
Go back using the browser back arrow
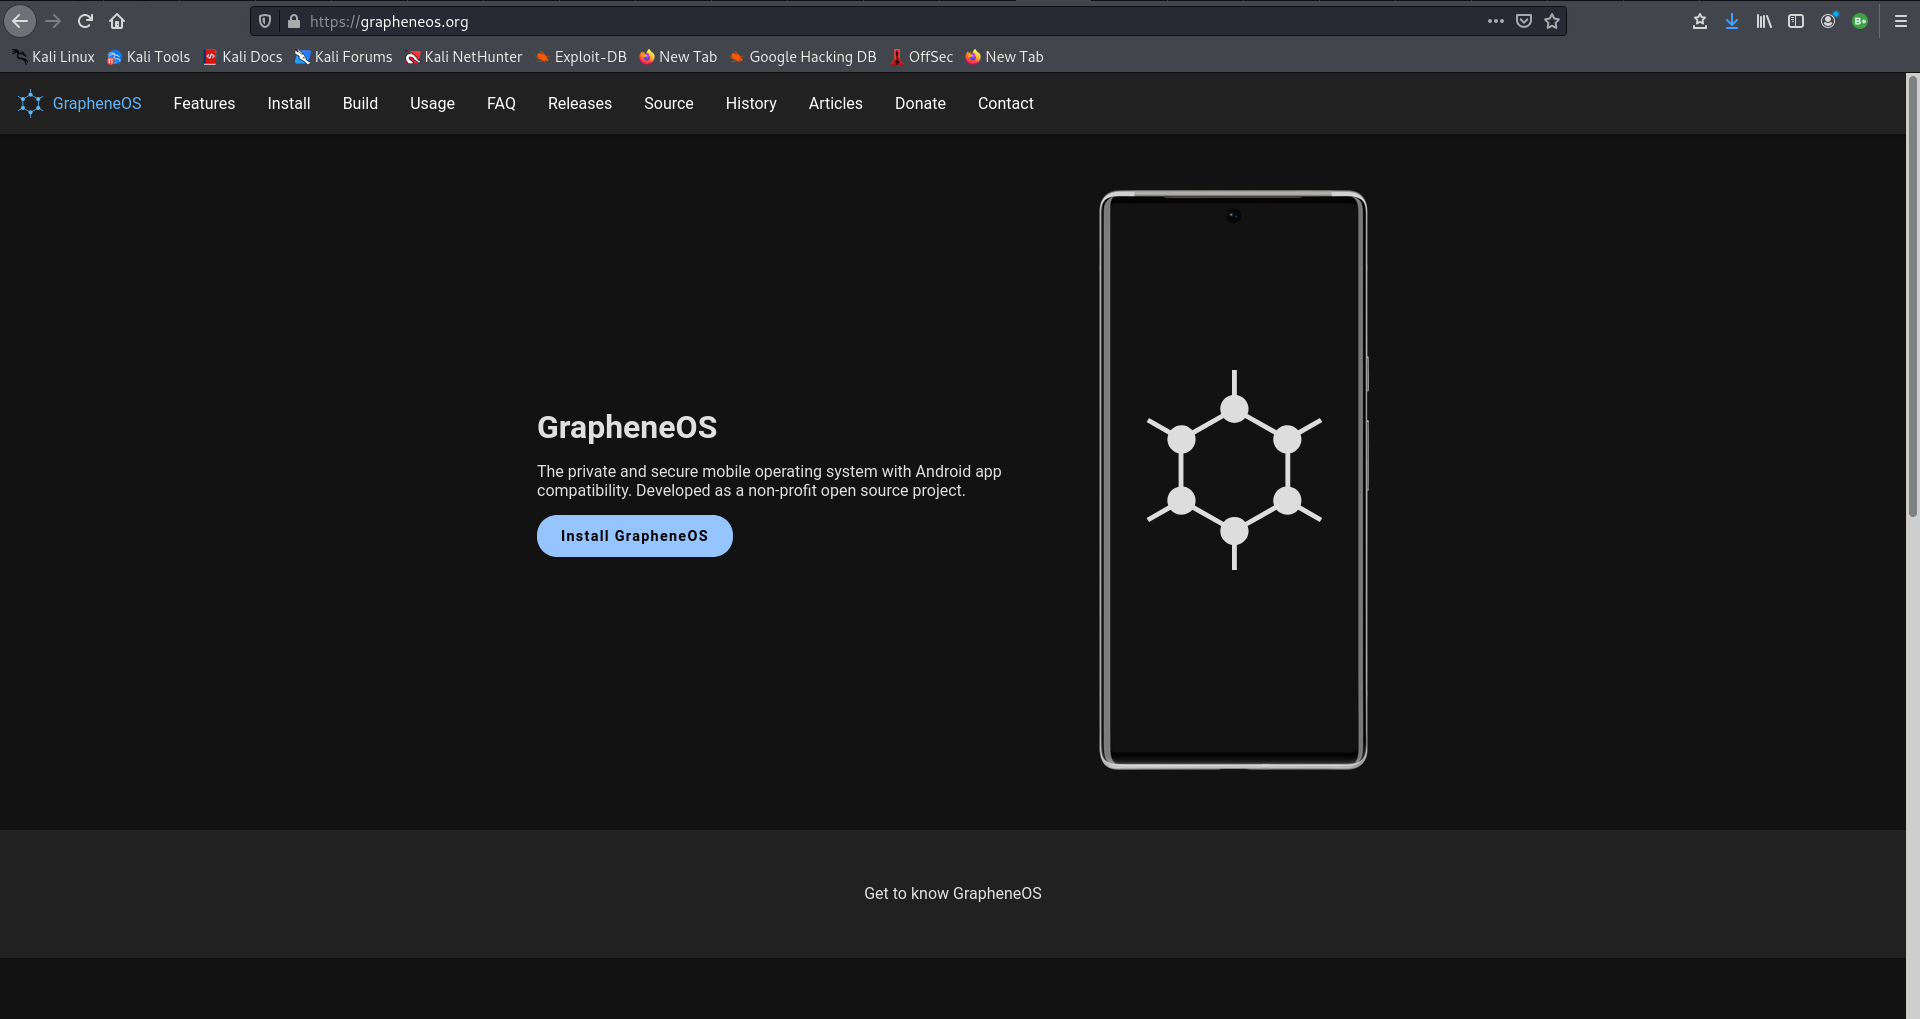[x=20, y=21]
